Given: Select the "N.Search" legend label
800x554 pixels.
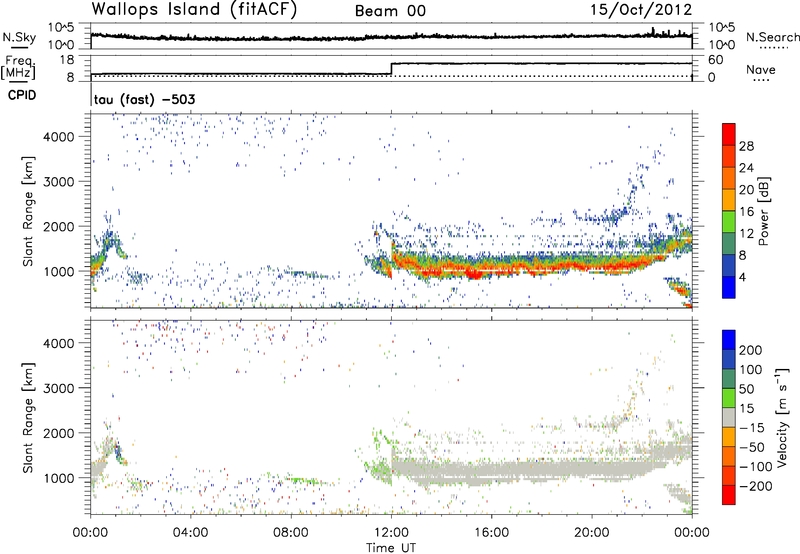Looking at the screenshot, I should click(772, 37).
